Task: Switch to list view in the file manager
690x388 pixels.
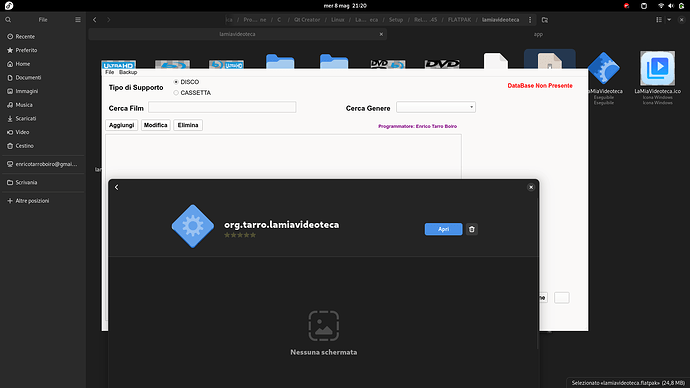Action: (659, 20)
